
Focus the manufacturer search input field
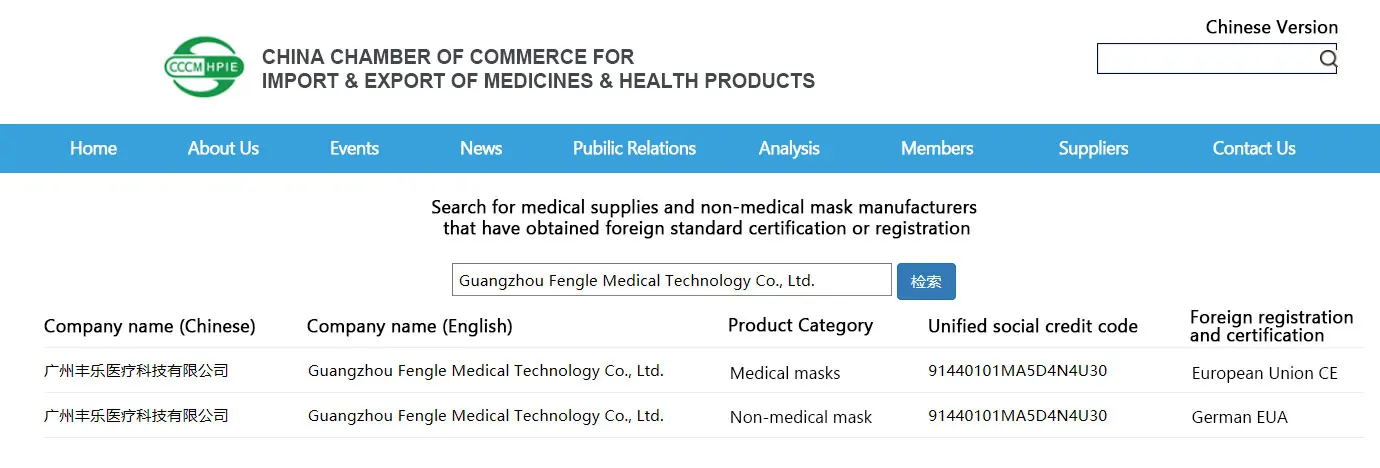click(671, 281)
